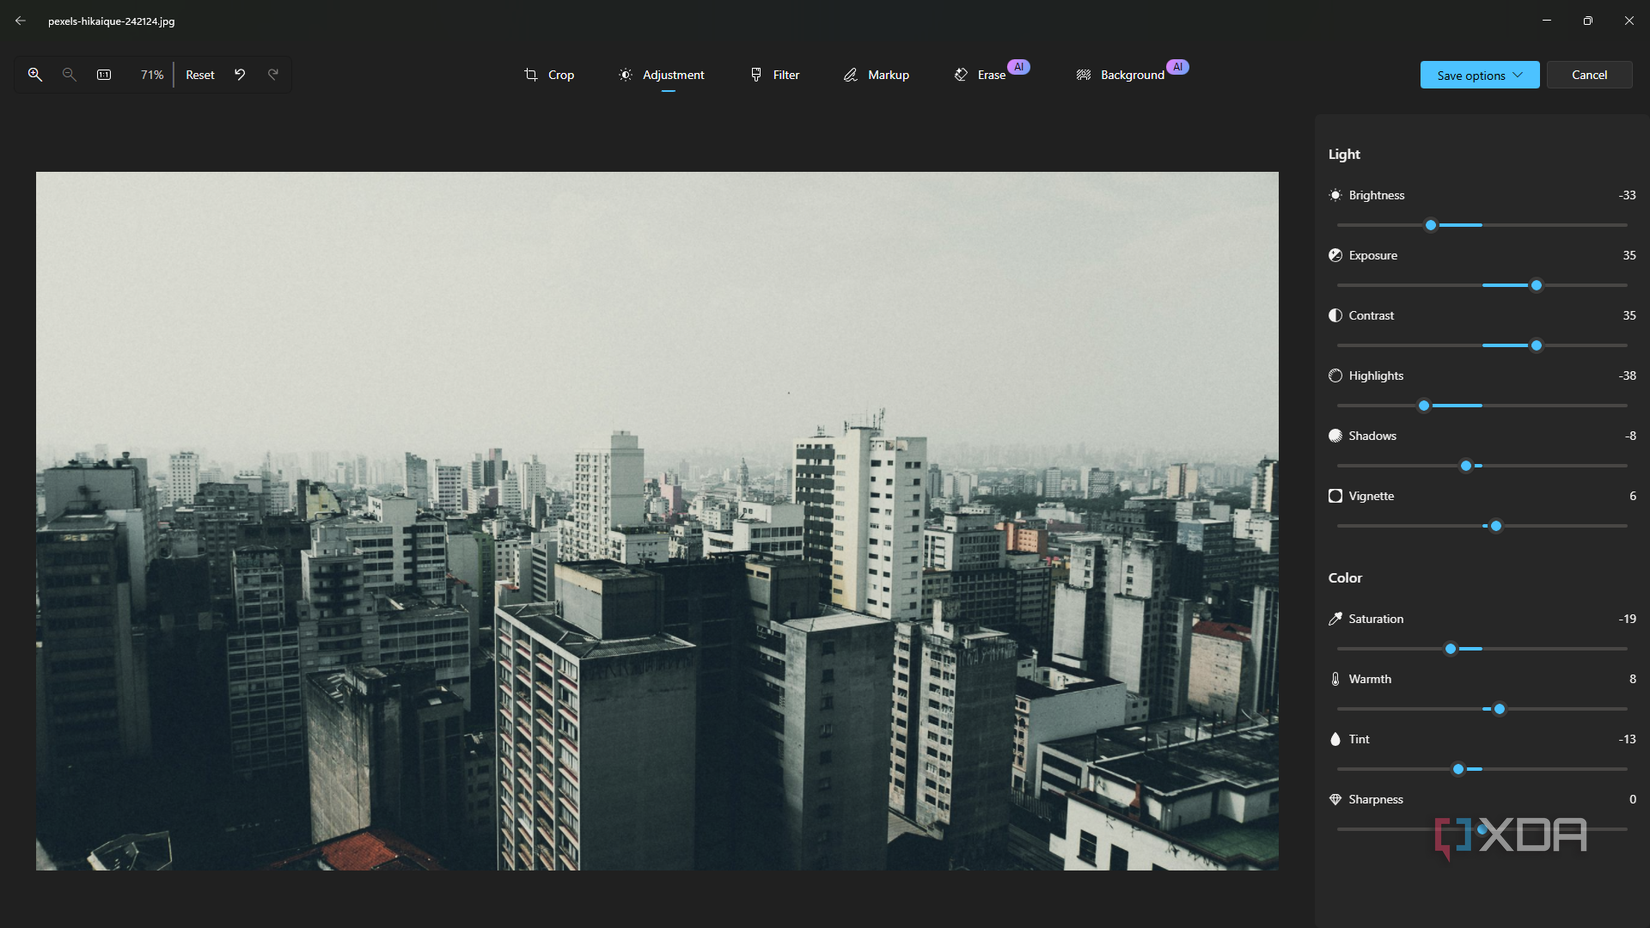Activate the AI Erase tool
The height and width of the screenshot is (928, 1650).
[x=981, y=74]
